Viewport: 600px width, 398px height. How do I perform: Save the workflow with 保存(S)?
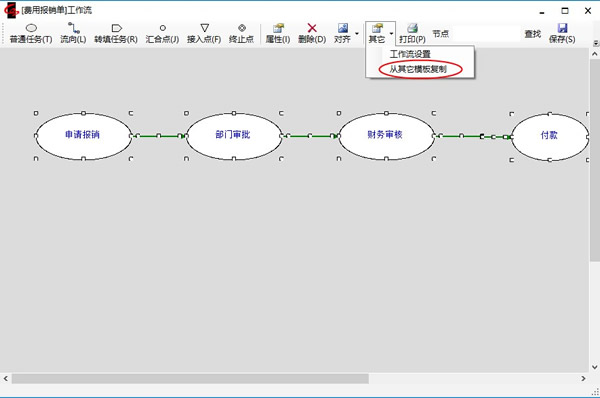click(x=562, y=33)
